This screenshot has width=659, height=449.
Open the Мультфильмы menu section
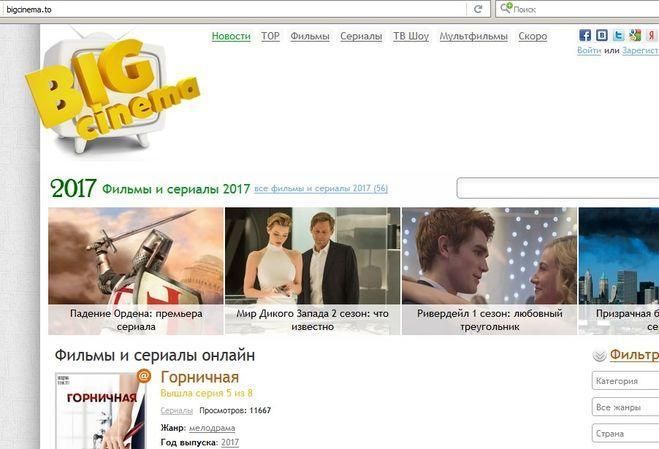point(474,36)
